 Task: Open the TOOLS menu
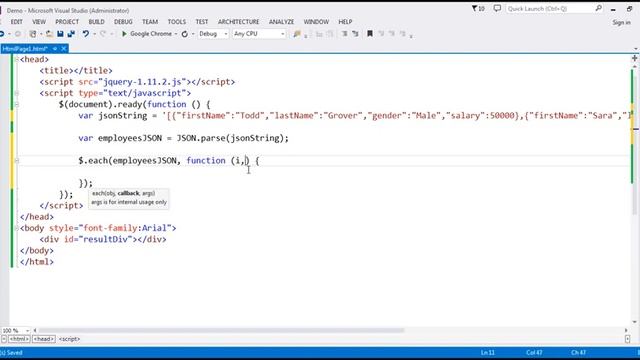pyautogui.click(x=176, y=22)
